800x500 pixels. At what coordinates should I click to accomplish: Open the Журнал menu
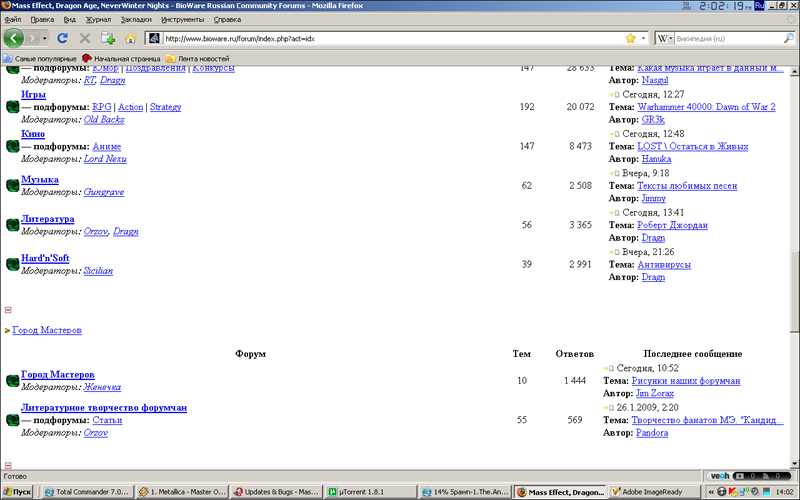pos(98,19)
